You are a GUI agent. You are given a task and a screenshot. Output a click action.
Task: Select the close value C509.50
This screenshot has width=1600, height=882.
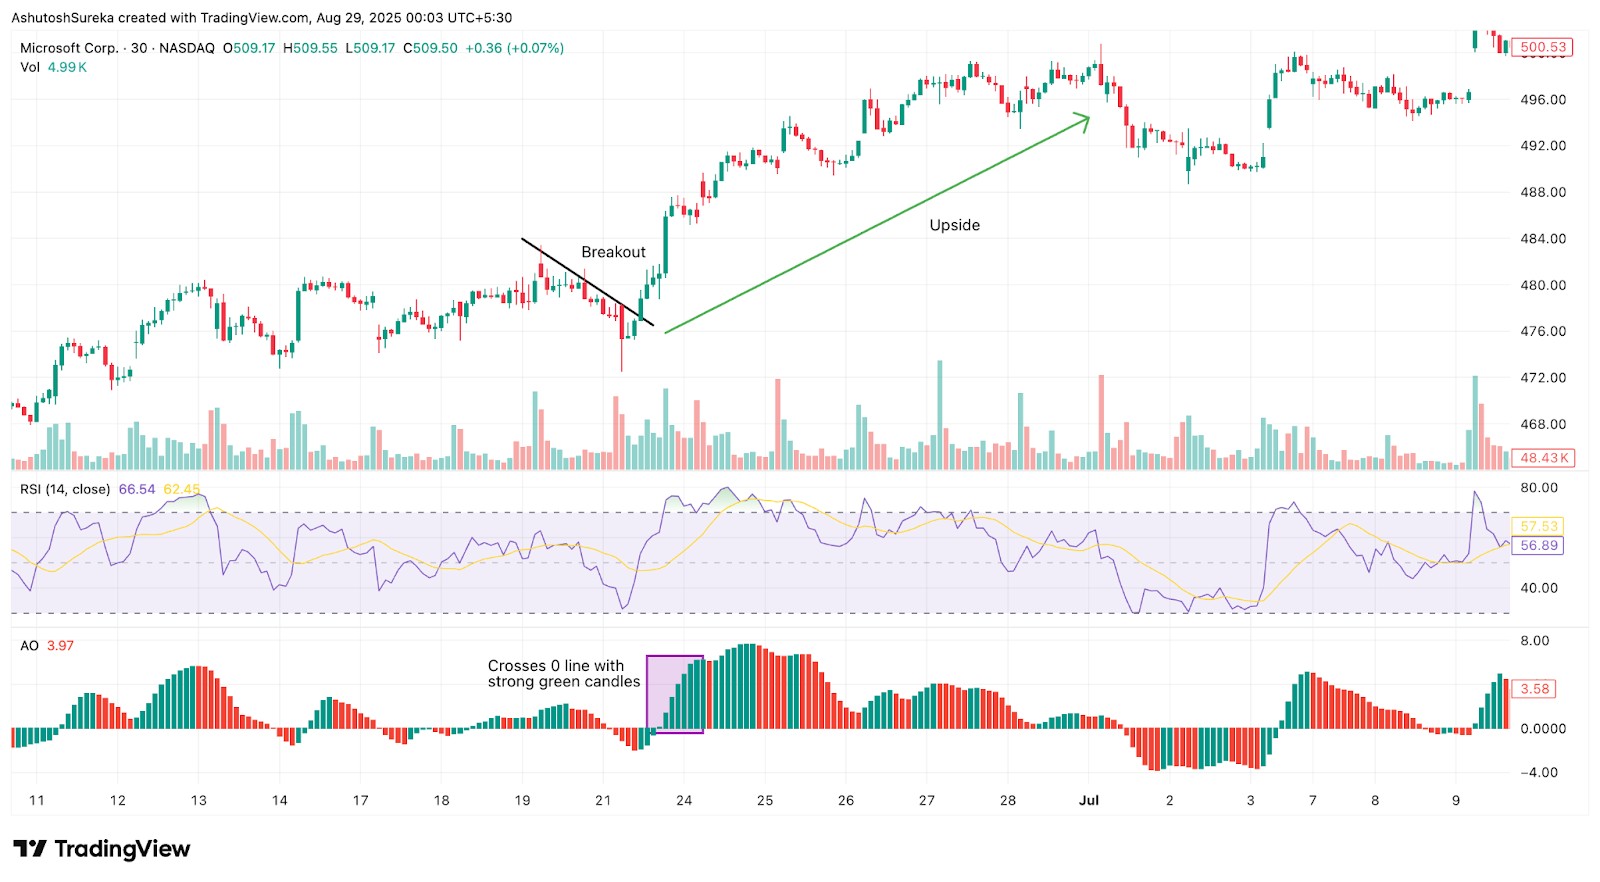(x=430, y=48)
